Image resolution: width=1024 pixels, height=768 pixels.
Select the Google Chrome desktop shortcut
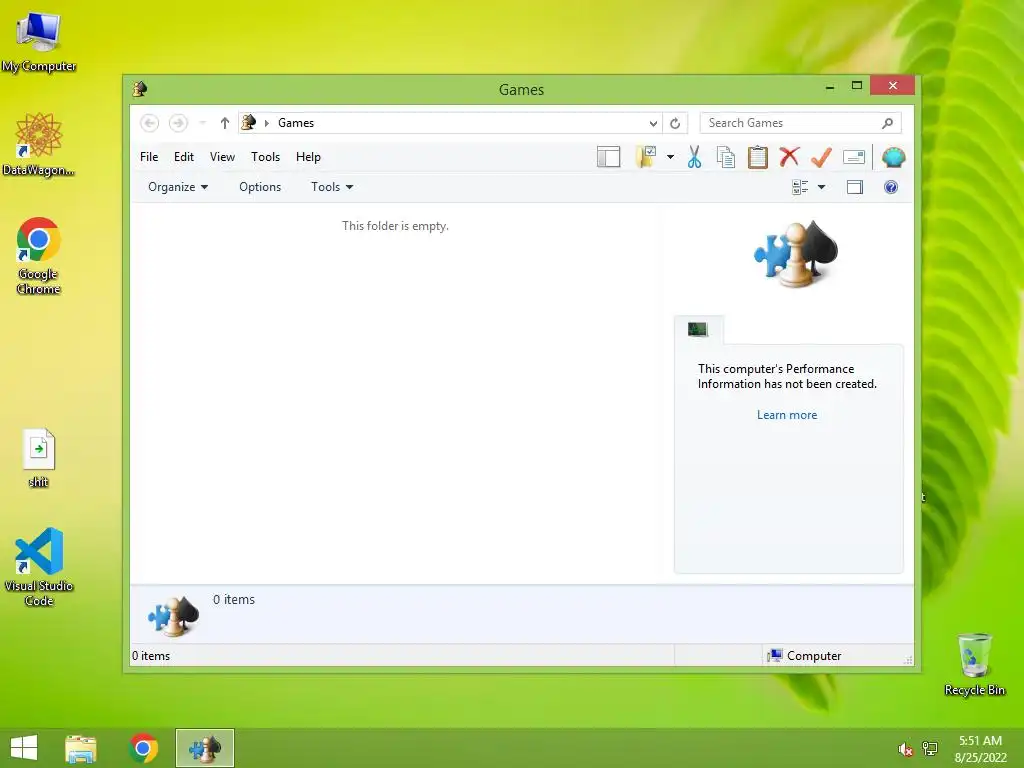39,255
